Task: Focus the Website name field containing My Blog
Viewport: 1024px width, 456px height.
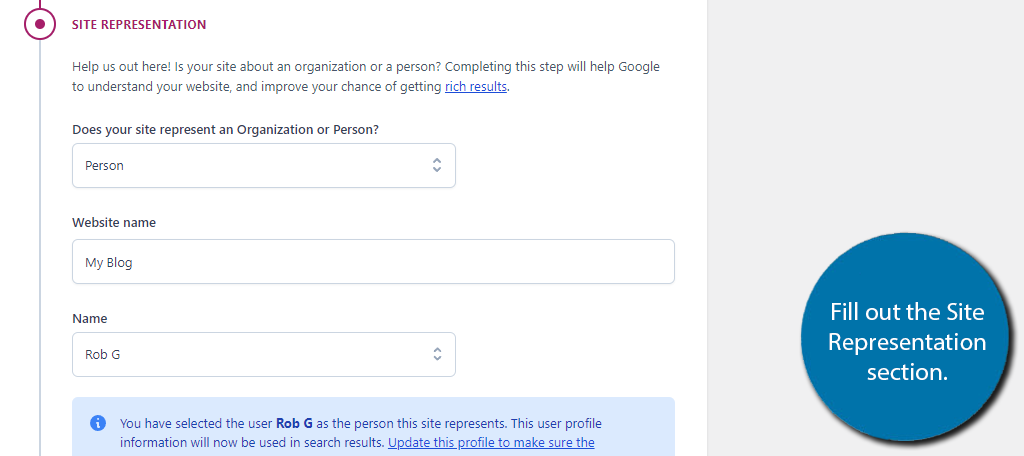Action: [373, 261]
